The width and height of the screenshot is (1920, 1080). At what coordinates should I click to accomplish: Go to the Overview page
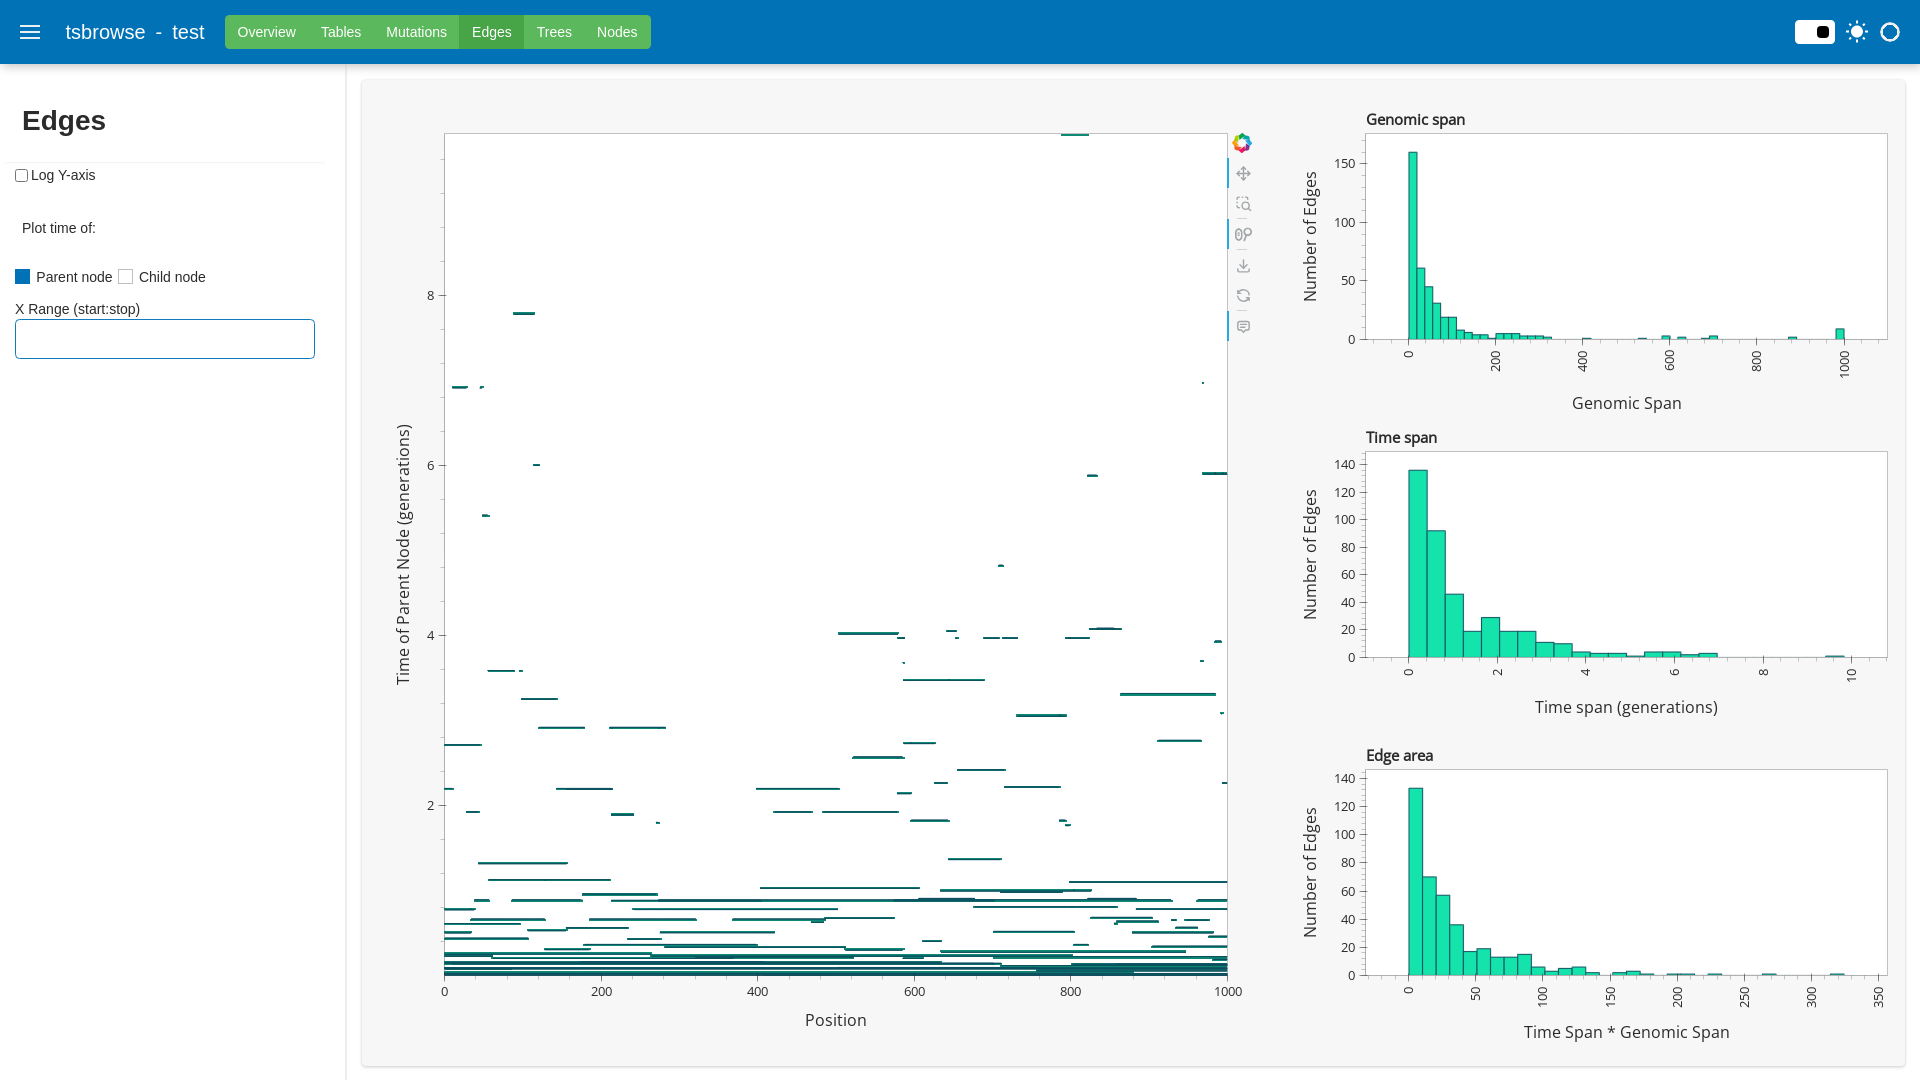click(266, 32)
